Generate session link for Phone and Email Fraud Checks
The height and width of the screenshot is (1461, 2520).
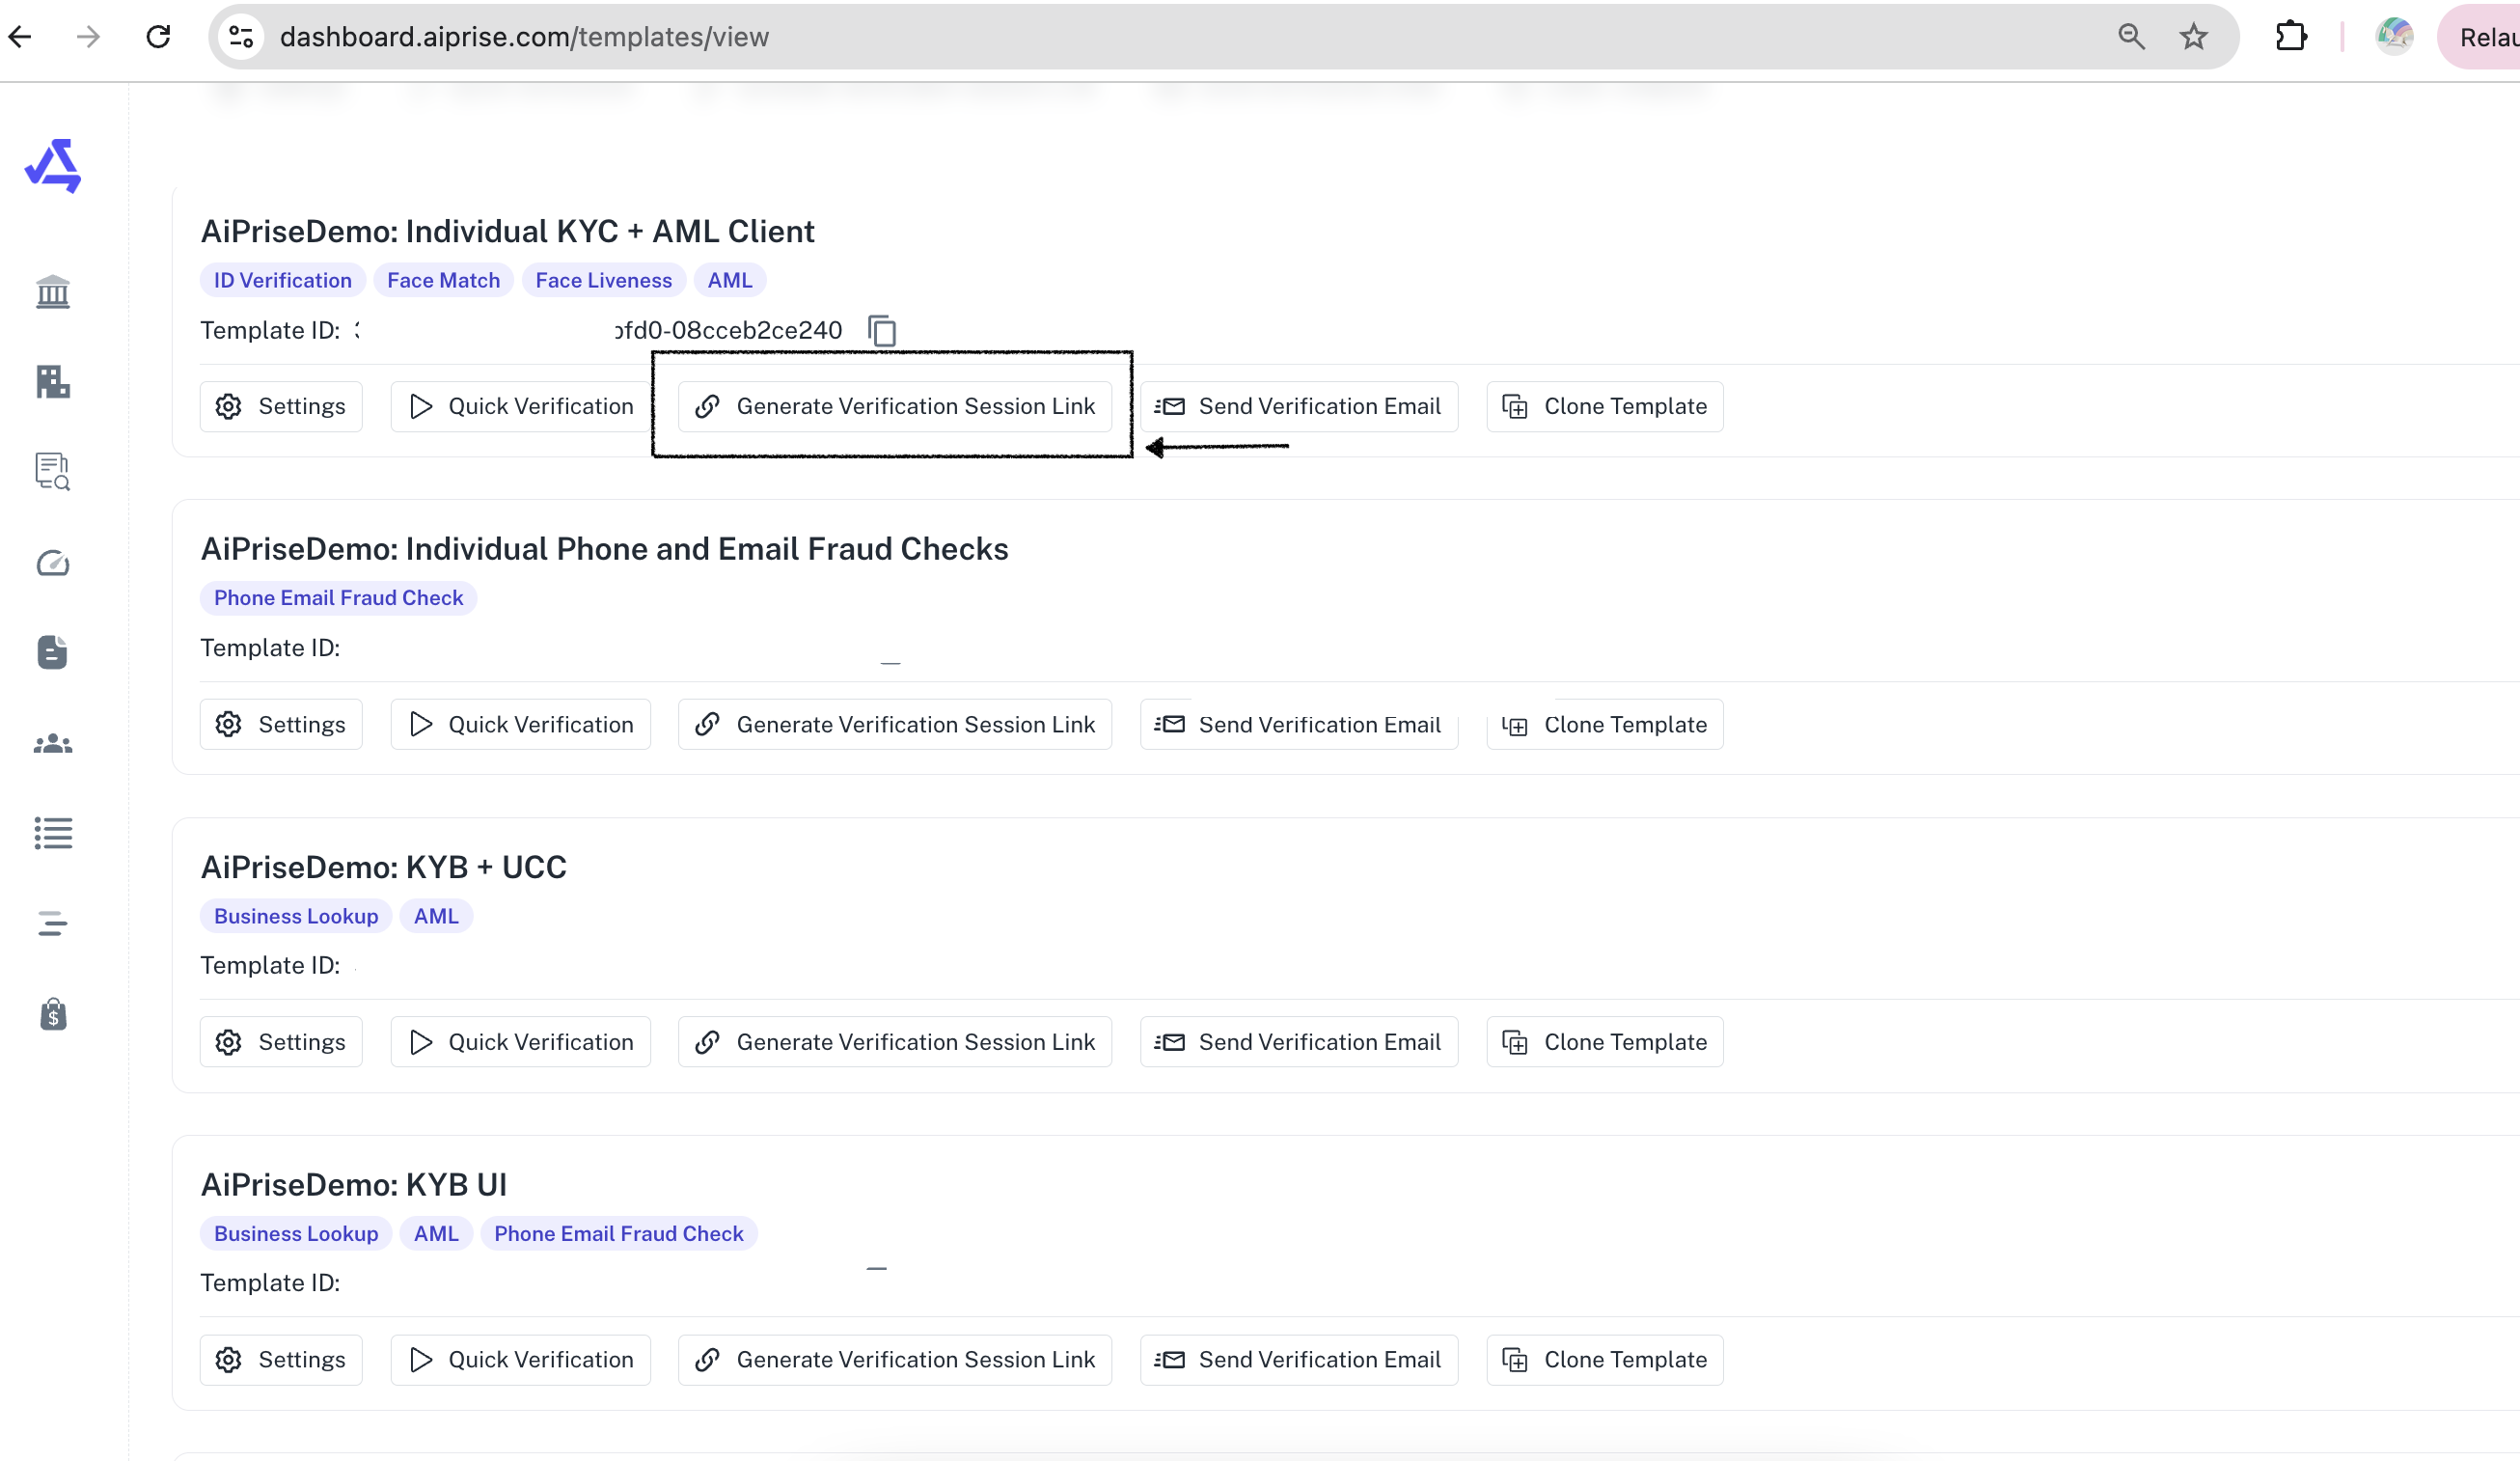tap(895, 724)
